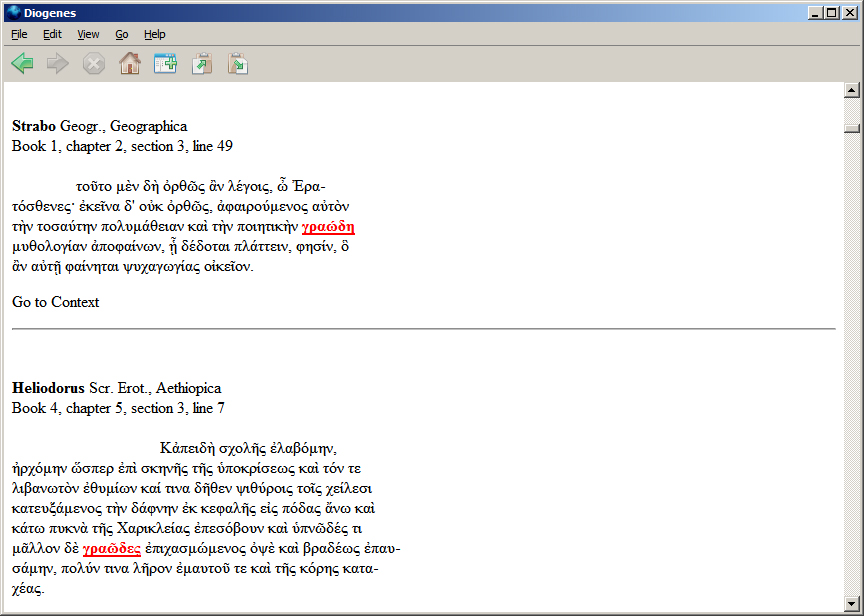The height and width of the screenshot is (616, 864).
Task: Open the File menu
Action: 19,34
